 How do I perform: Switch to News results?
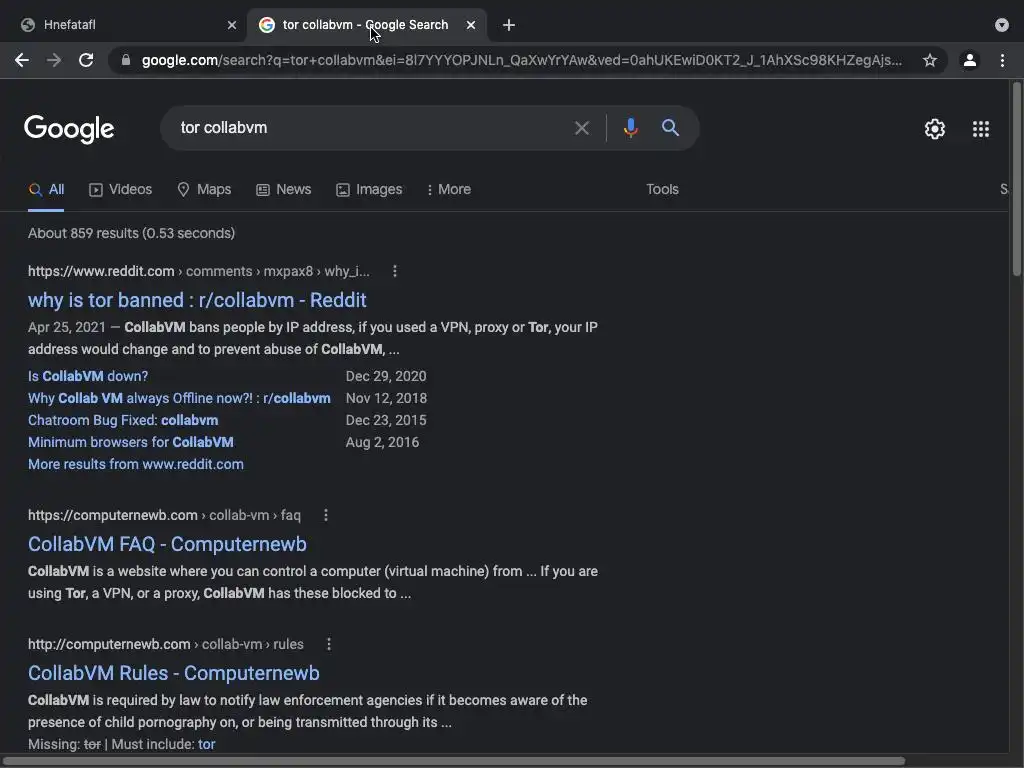[x=283, y=189]
